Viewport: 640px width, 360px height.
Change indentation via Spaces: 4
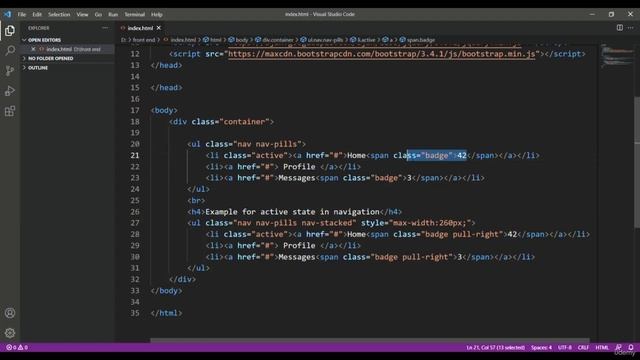541,347
